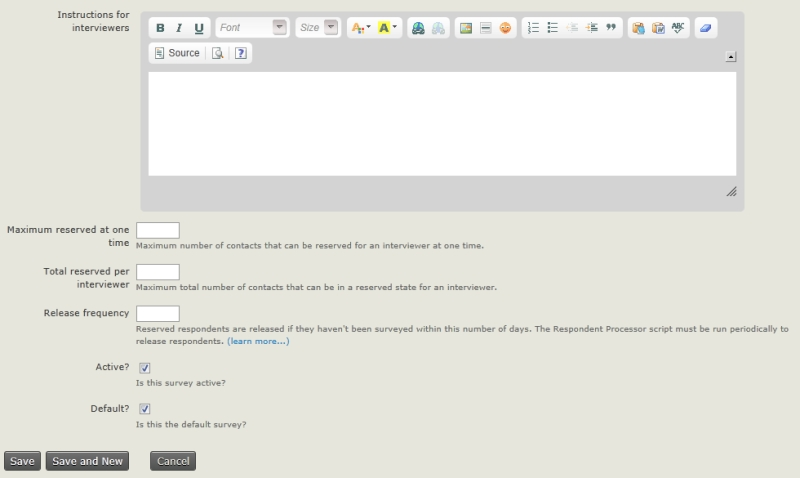The image size is (800, 478).
Task: Click the Save button
Action: point(22,461)
